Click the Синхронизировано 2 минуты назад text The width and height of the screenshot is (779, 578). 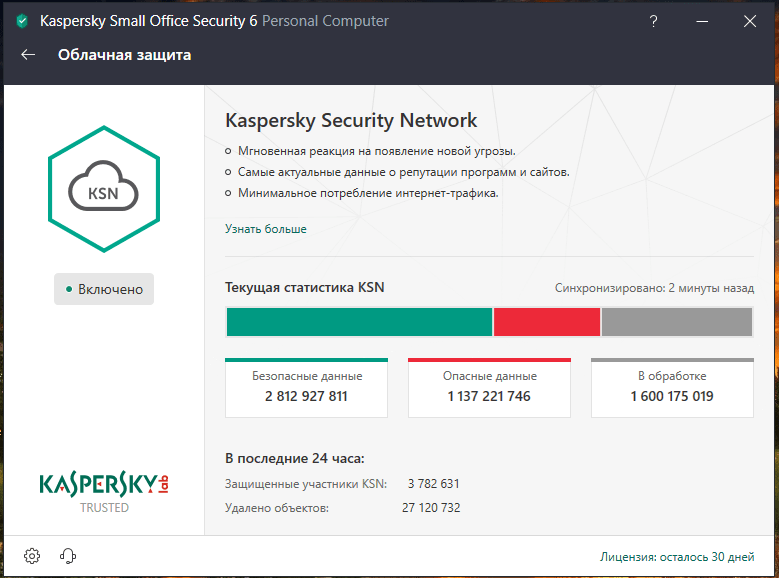[654, 288]
